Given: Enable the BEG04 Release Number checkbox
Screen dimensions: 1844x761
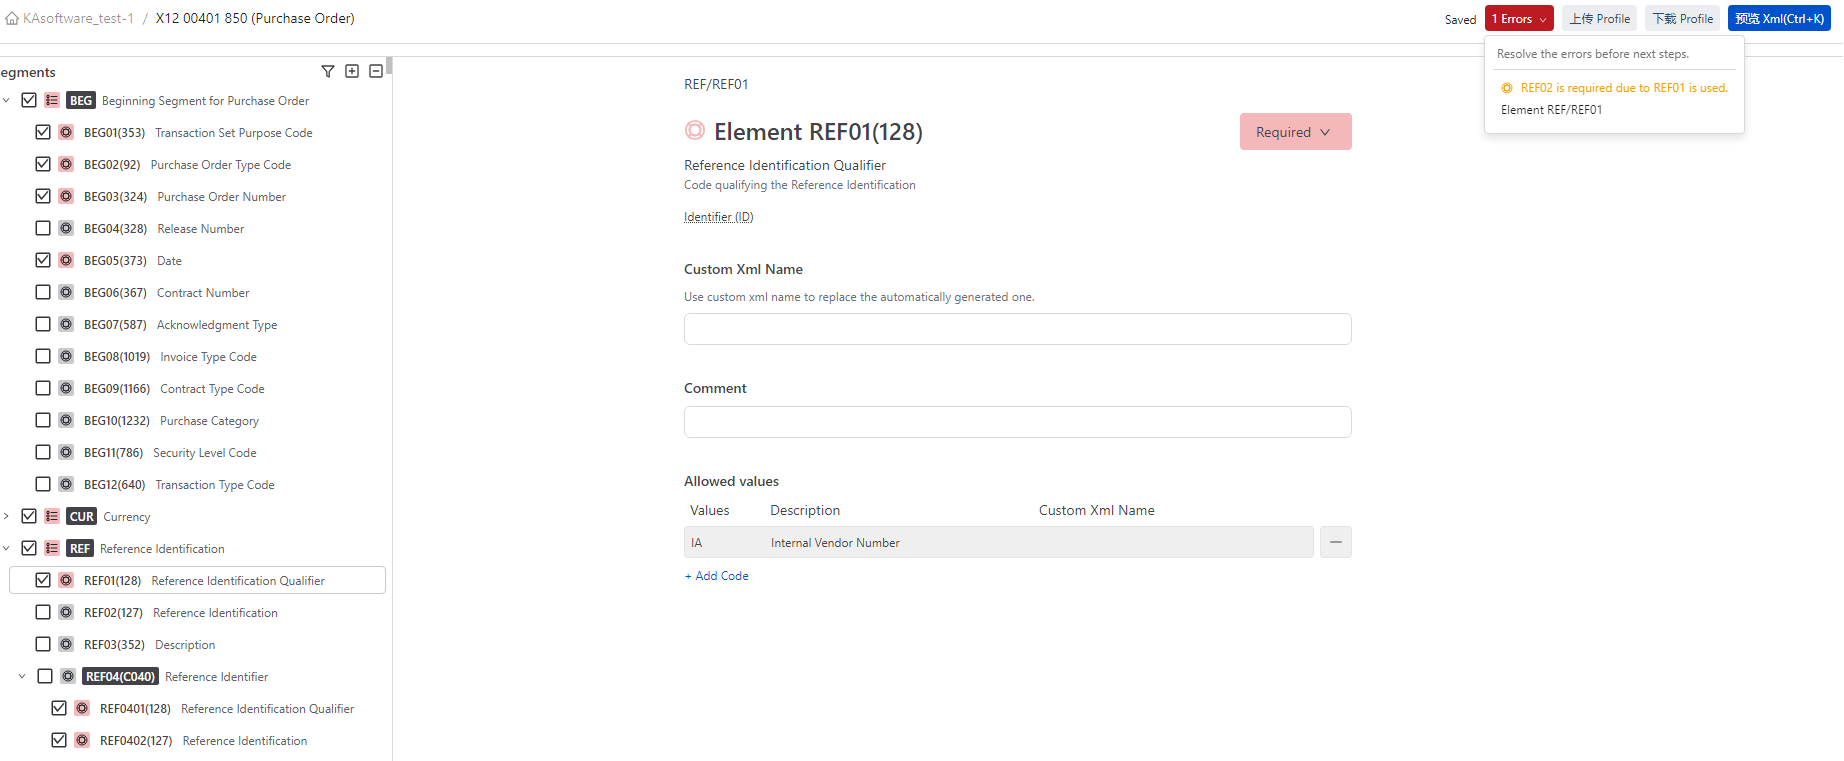Looking at the screenshot, I should point(43,228).
